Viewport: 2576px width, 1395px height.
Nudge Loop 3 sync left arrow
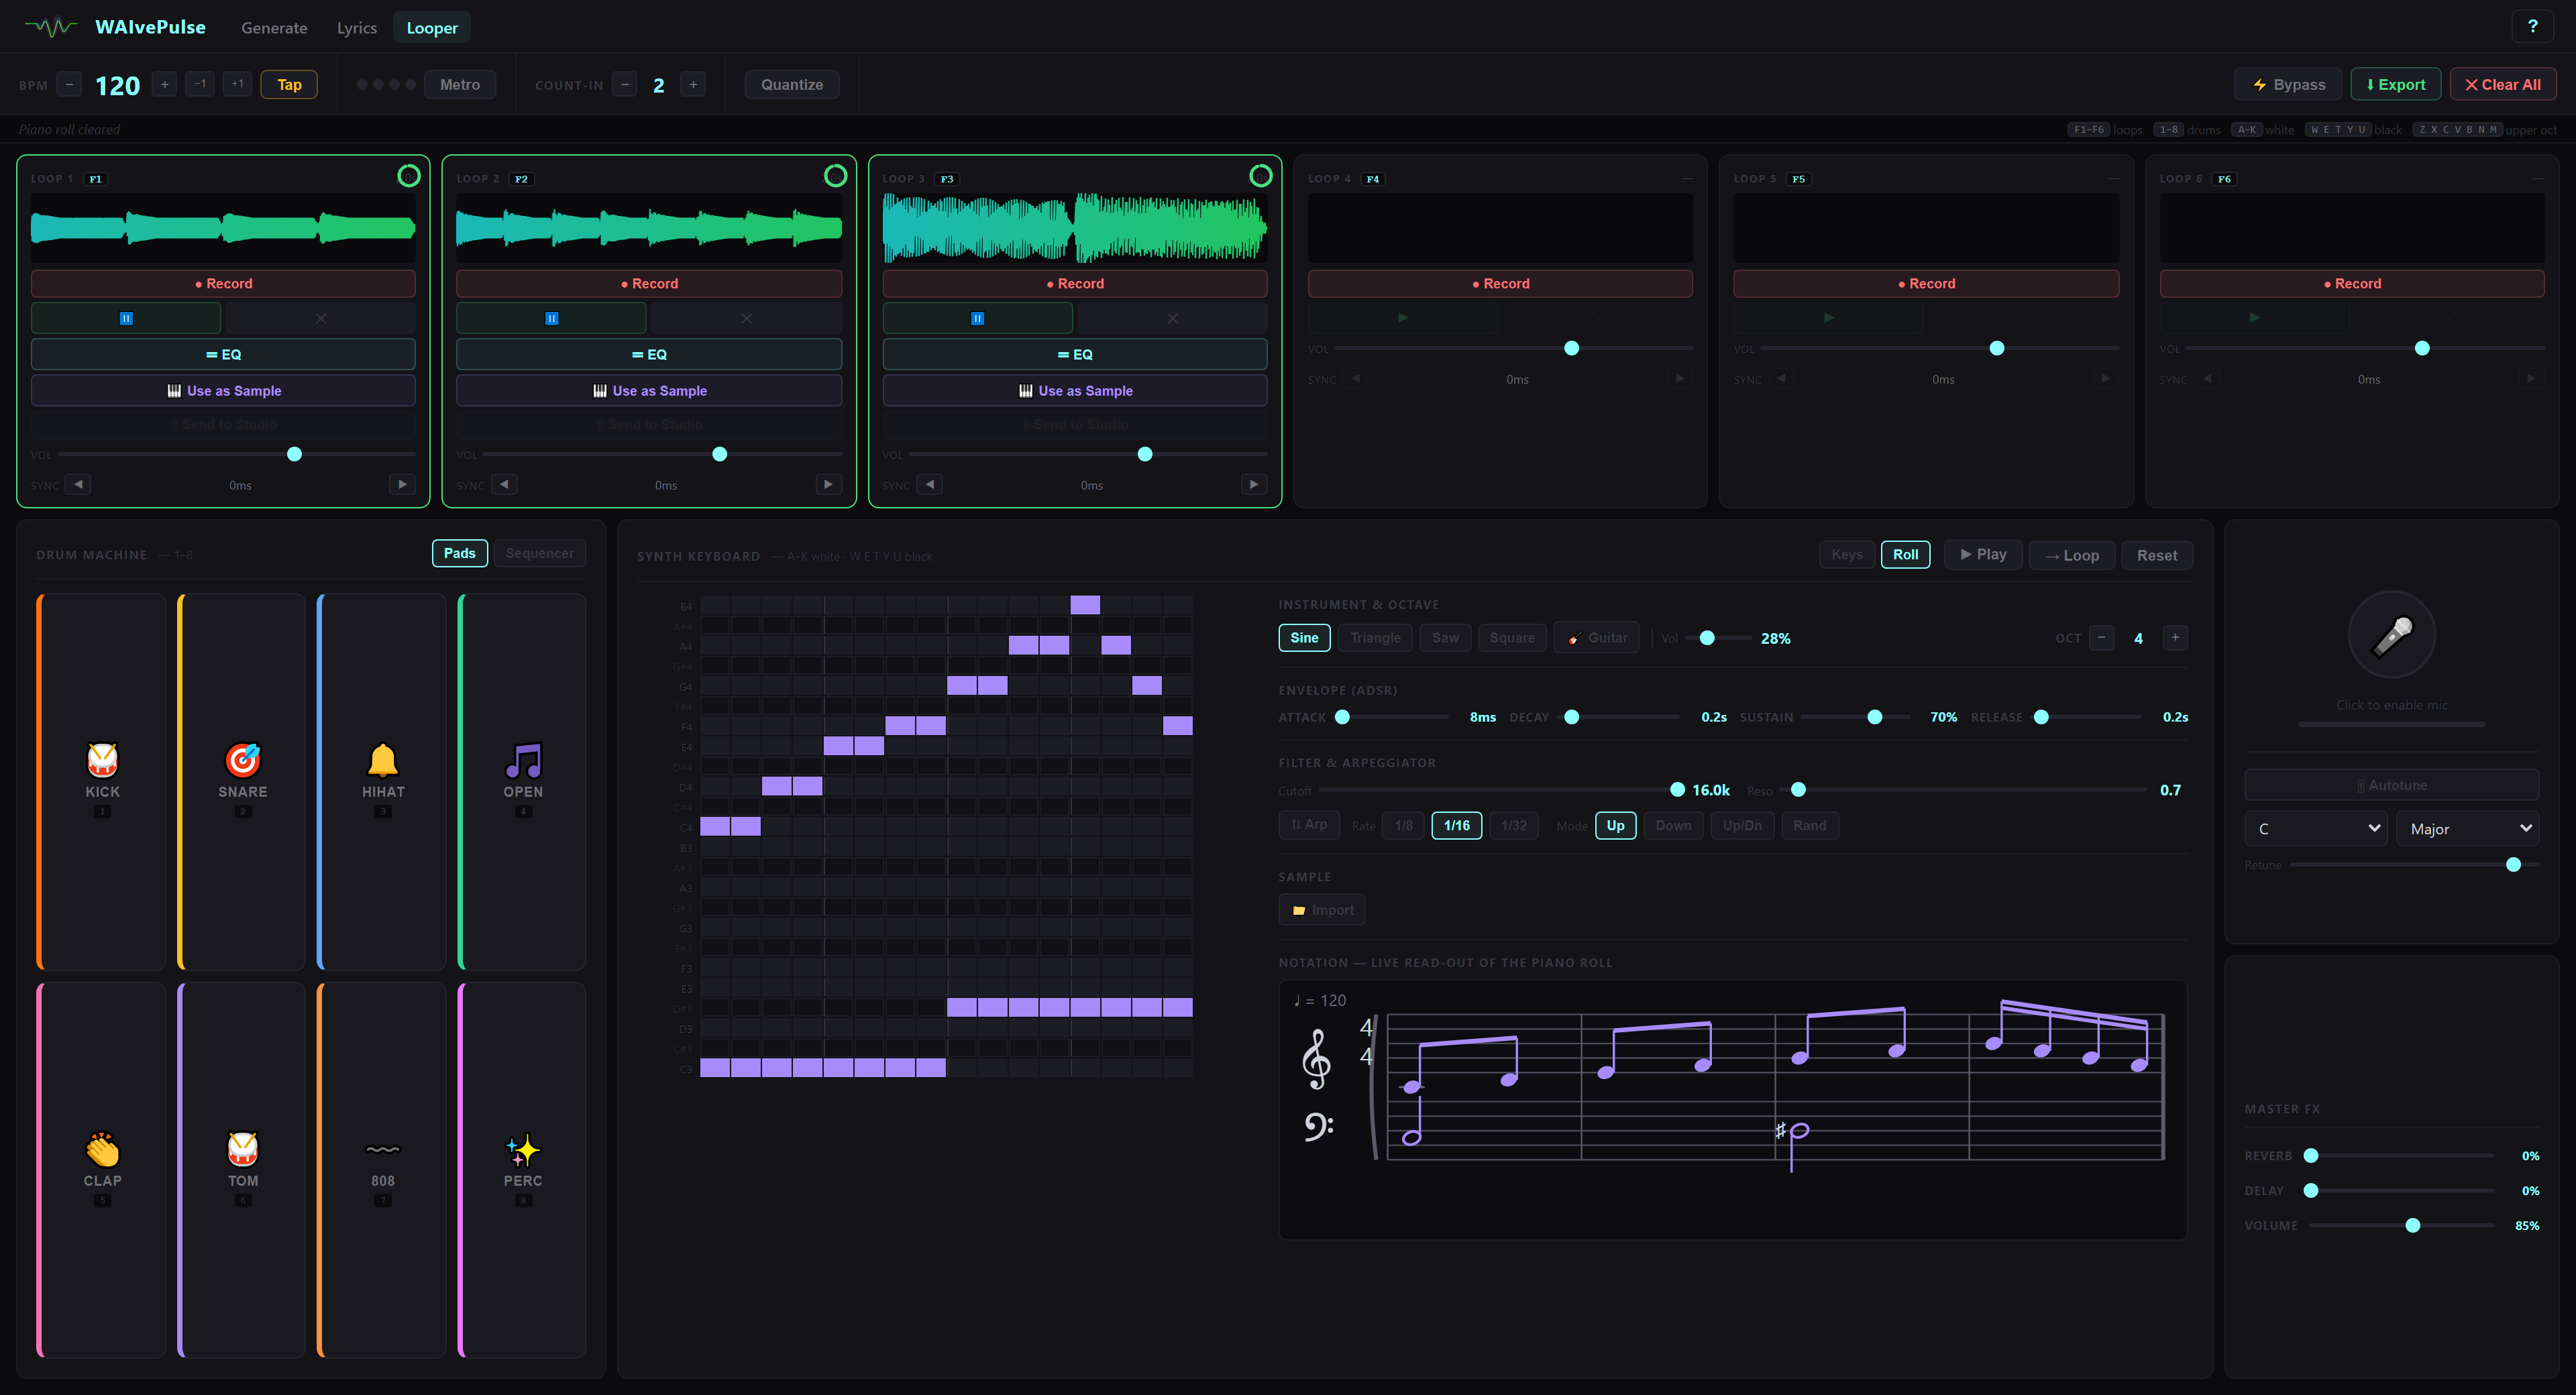[930, 484]
